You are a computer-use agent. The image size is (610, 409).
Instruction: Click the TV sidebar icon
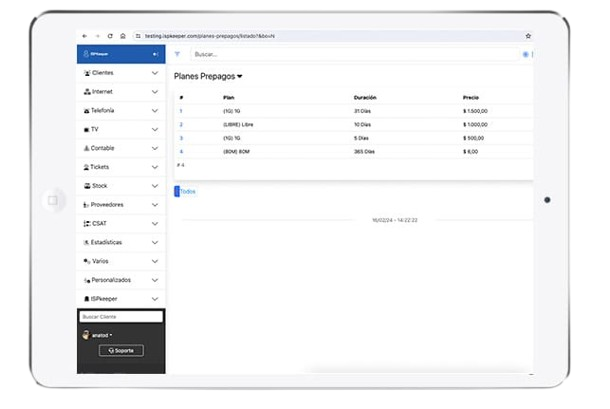click(x=87, y=129)
